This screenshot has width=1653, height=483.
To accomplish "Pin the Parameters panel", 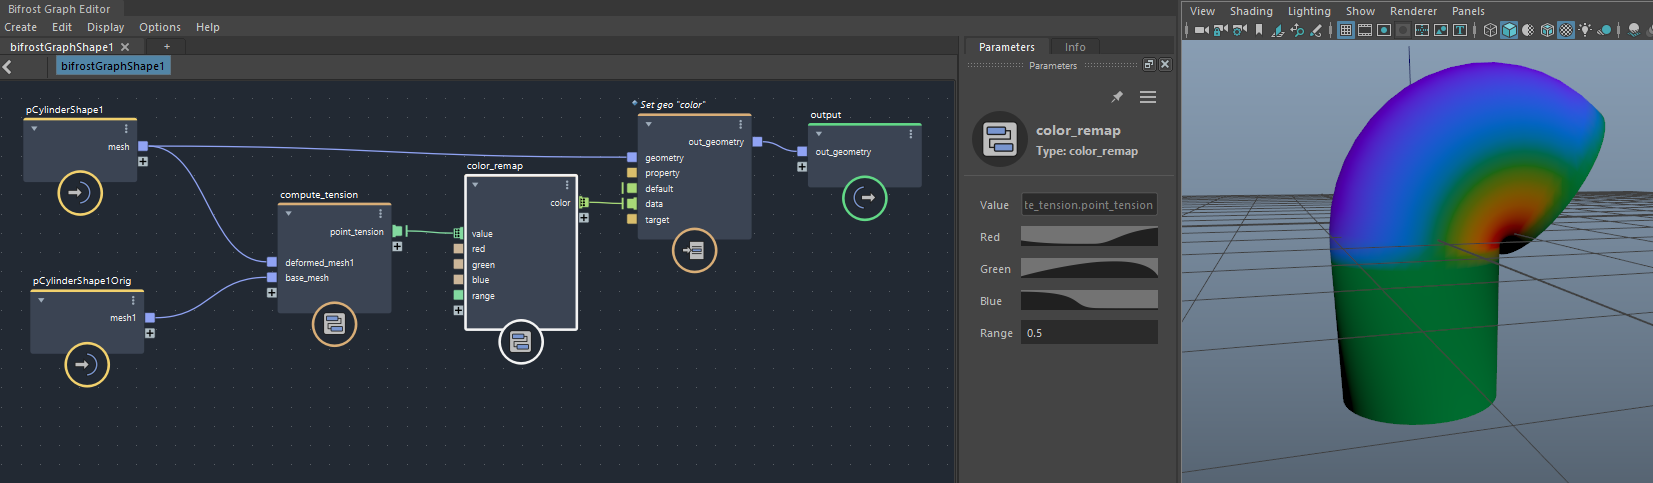I will pos(1117,97).
